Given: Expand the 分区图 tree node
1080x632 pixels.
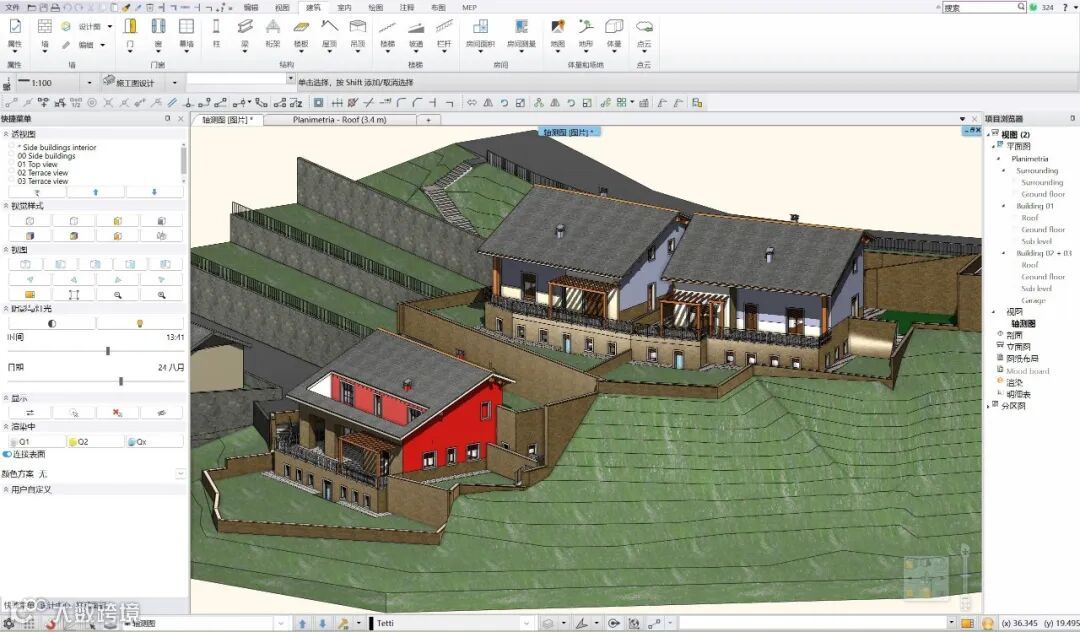Looking at the screenshot, I should click(988, 406).
